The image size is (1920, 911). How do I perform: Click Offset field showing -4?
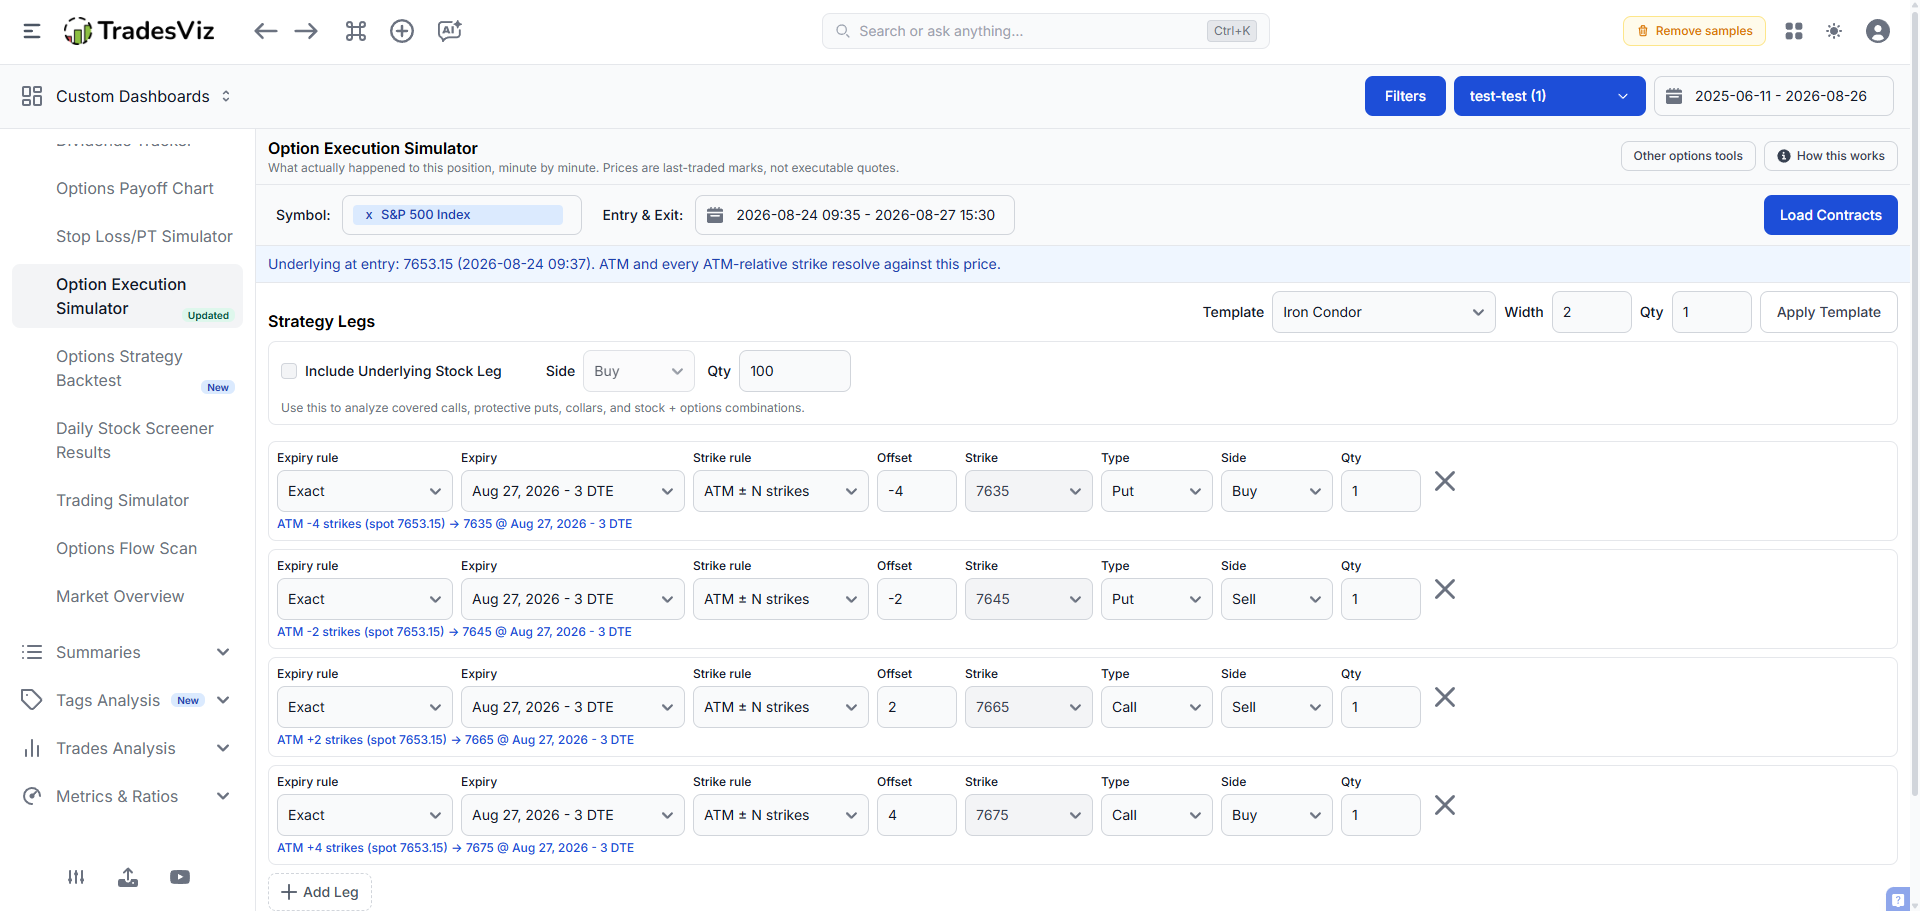pyautogui.click(x=916, y=491)
